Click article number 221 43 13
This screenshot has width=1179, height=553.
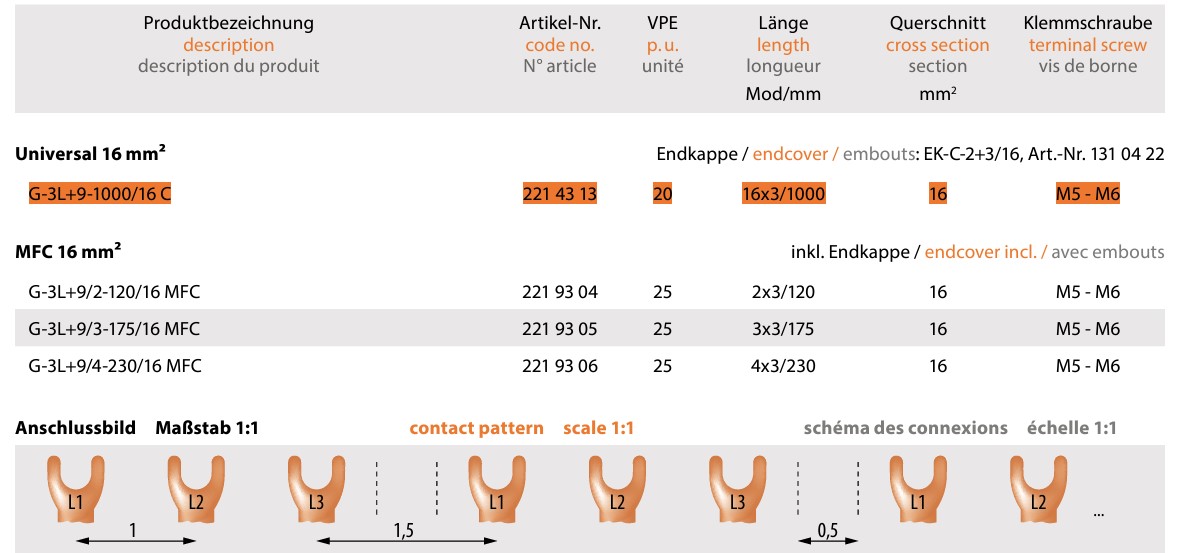point(559,194)
